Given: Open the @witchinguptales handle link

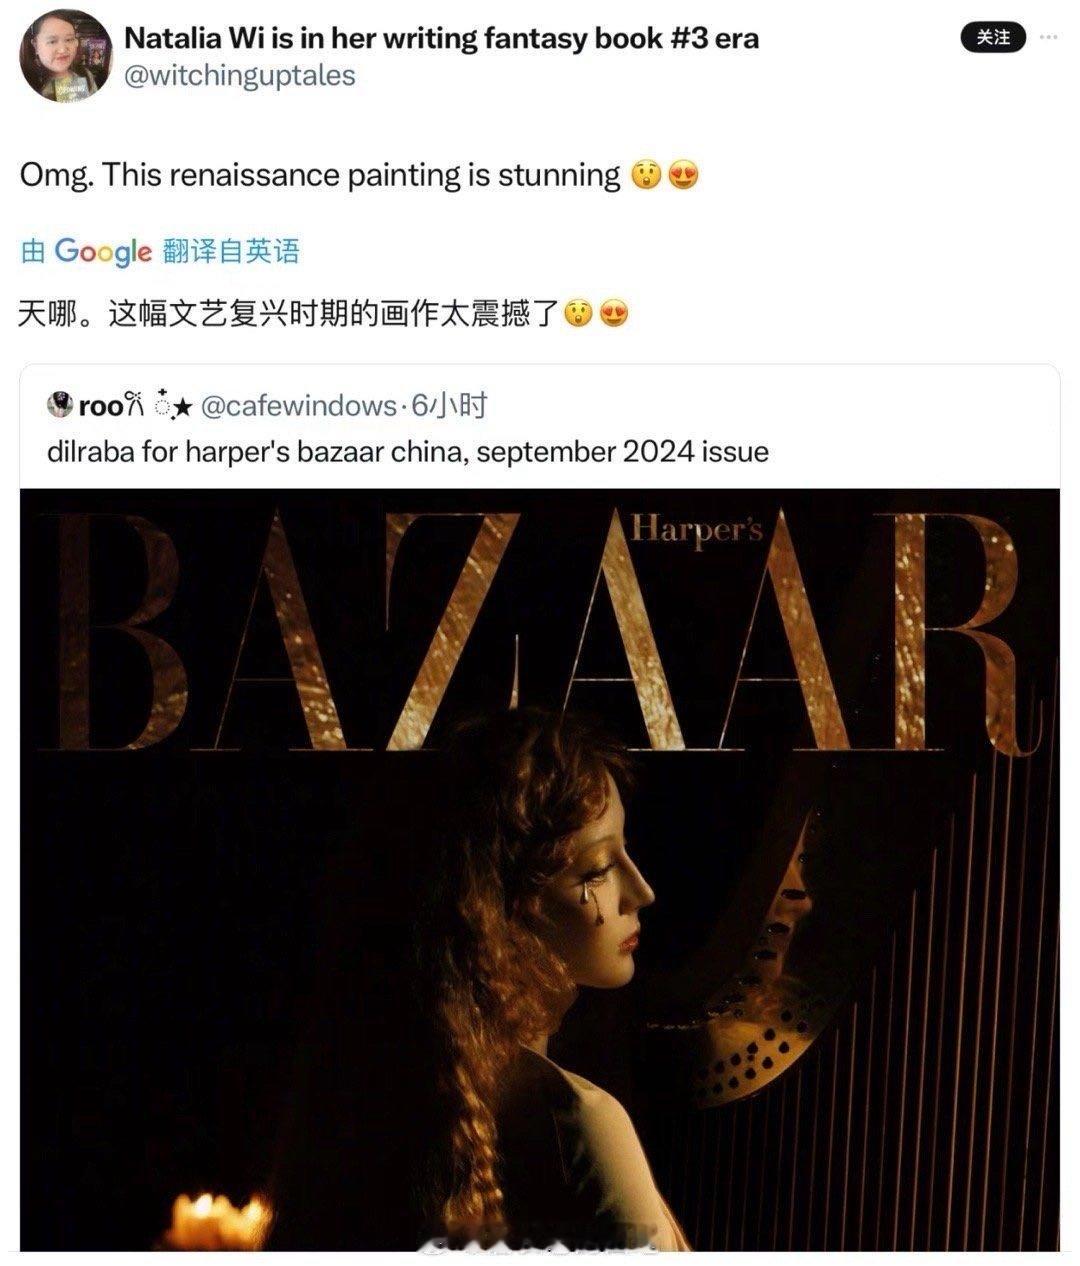Looking at the screenshot, I should click(x=239, y=76).
